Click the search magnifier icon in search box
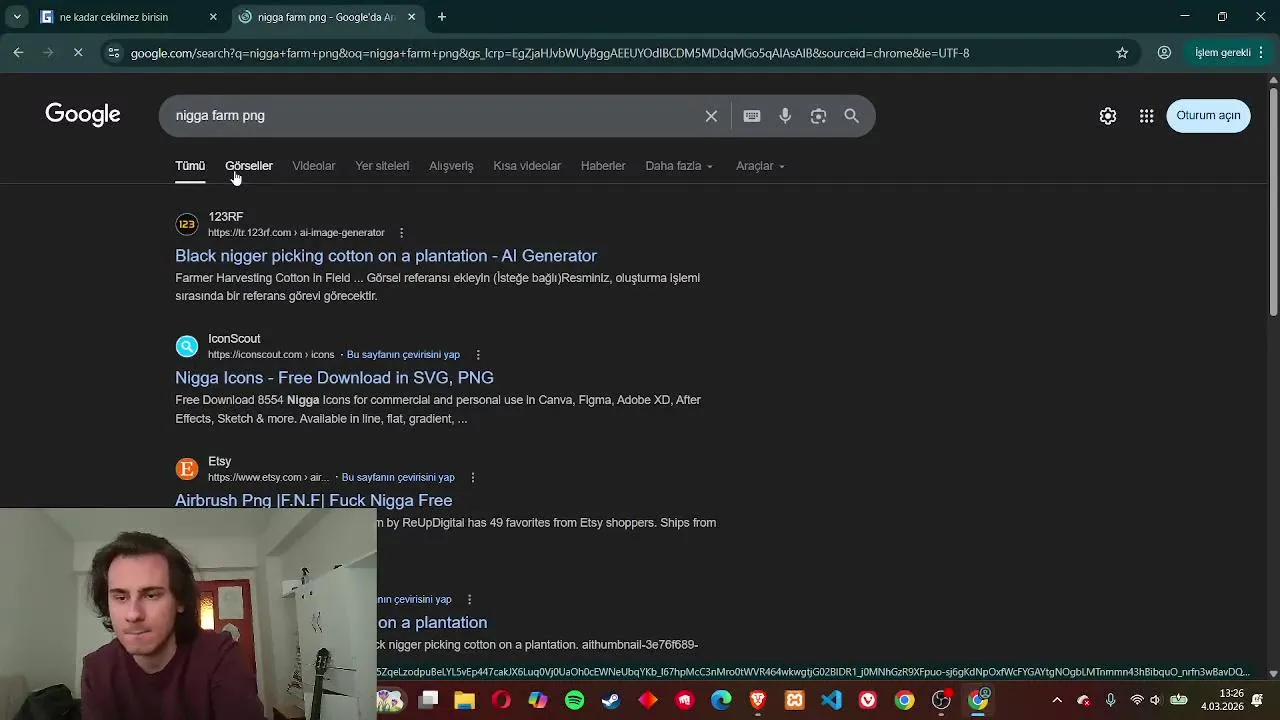This screenshot has width=1280, height=720. pos(851,116)
